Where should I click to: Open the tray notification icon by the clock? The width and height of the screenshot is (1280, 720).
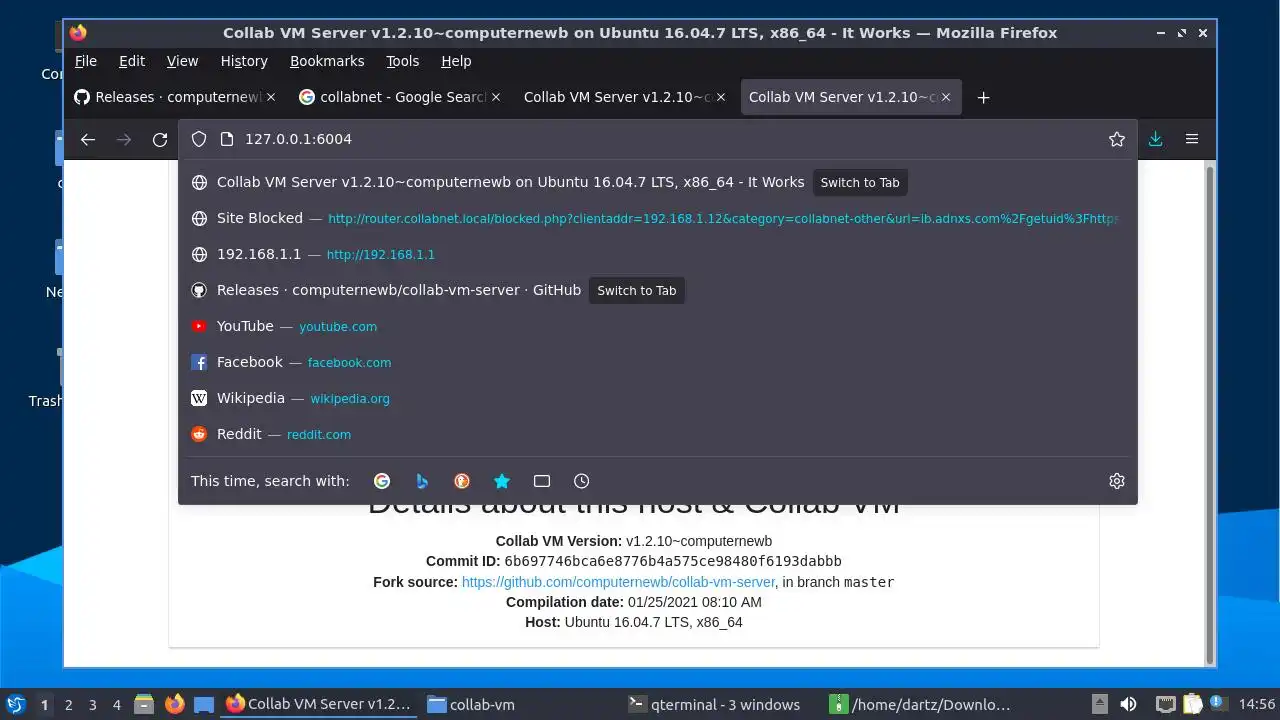[1219, 703]
